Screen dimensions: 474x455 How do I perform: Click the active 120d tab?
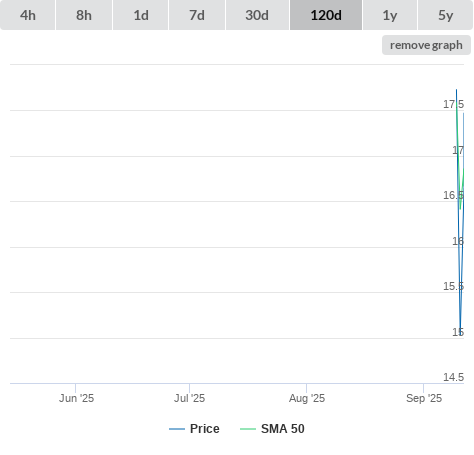[326, 15]
